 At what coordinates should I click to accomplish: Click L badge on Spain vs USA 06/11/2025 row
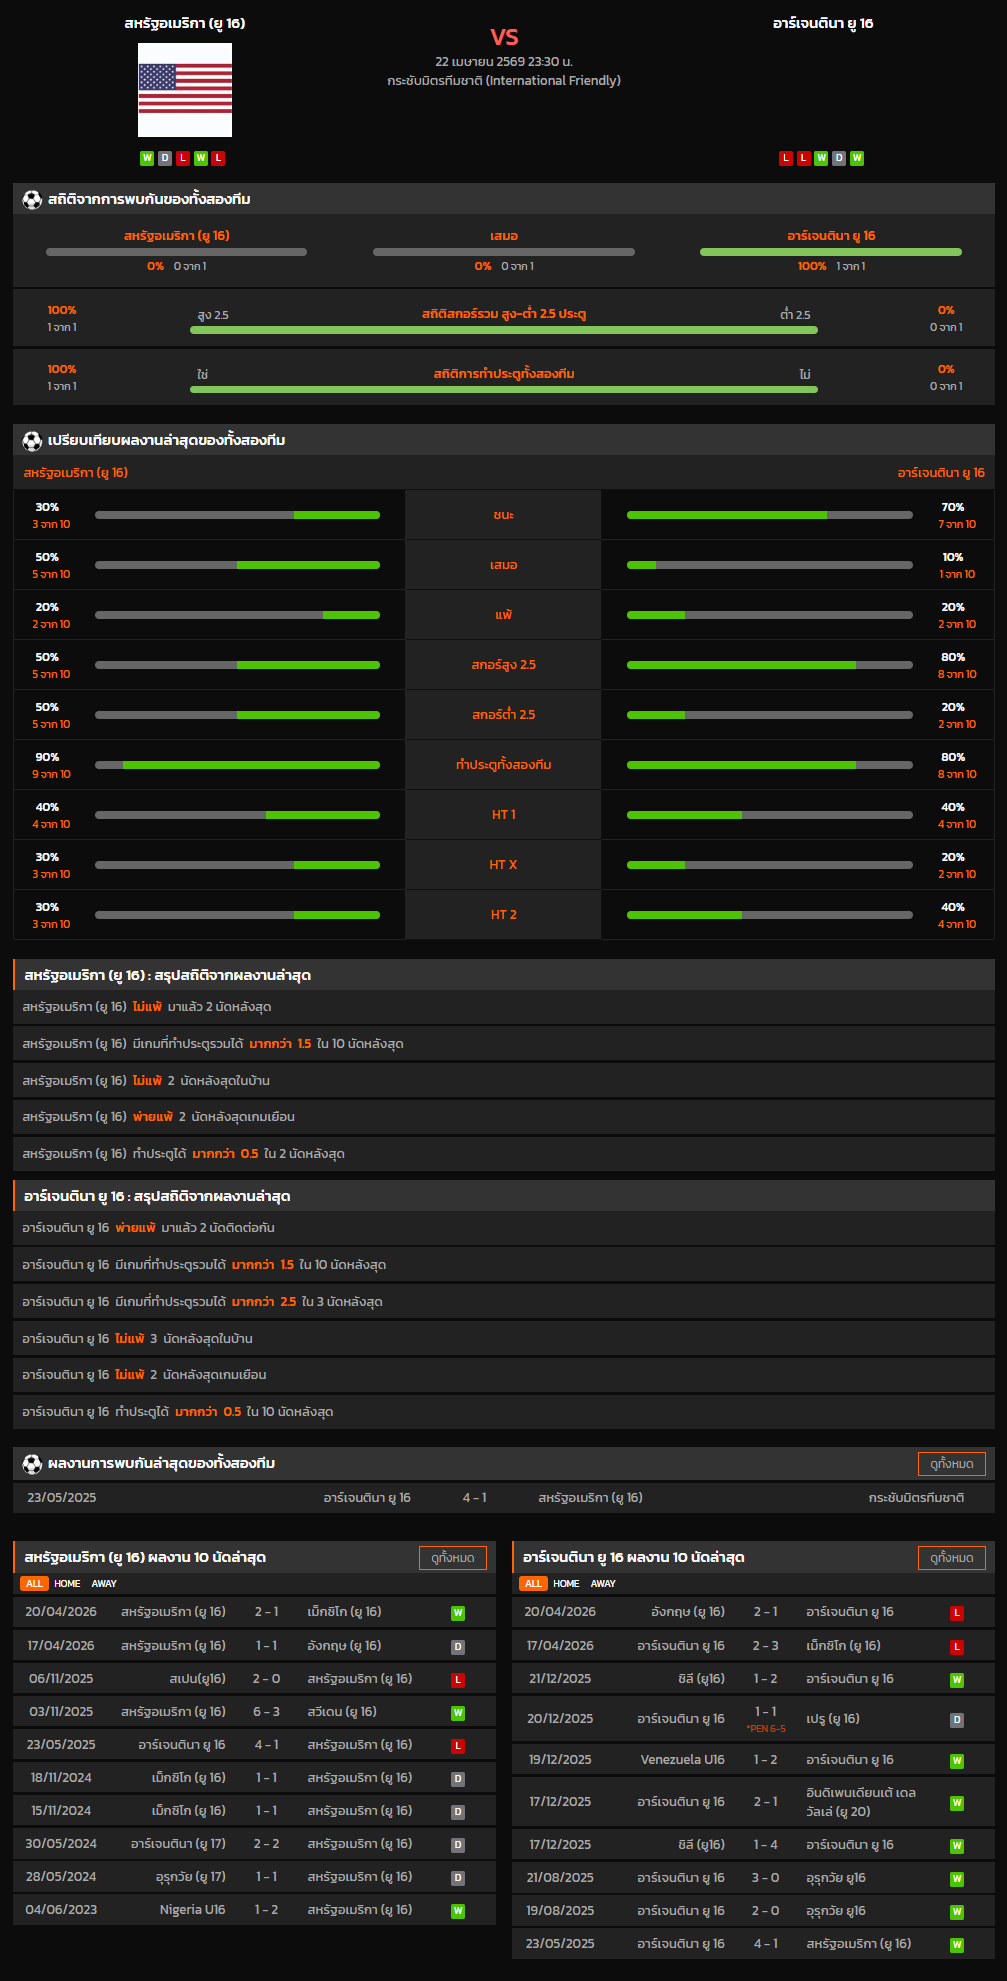(x=458, y=1680)
